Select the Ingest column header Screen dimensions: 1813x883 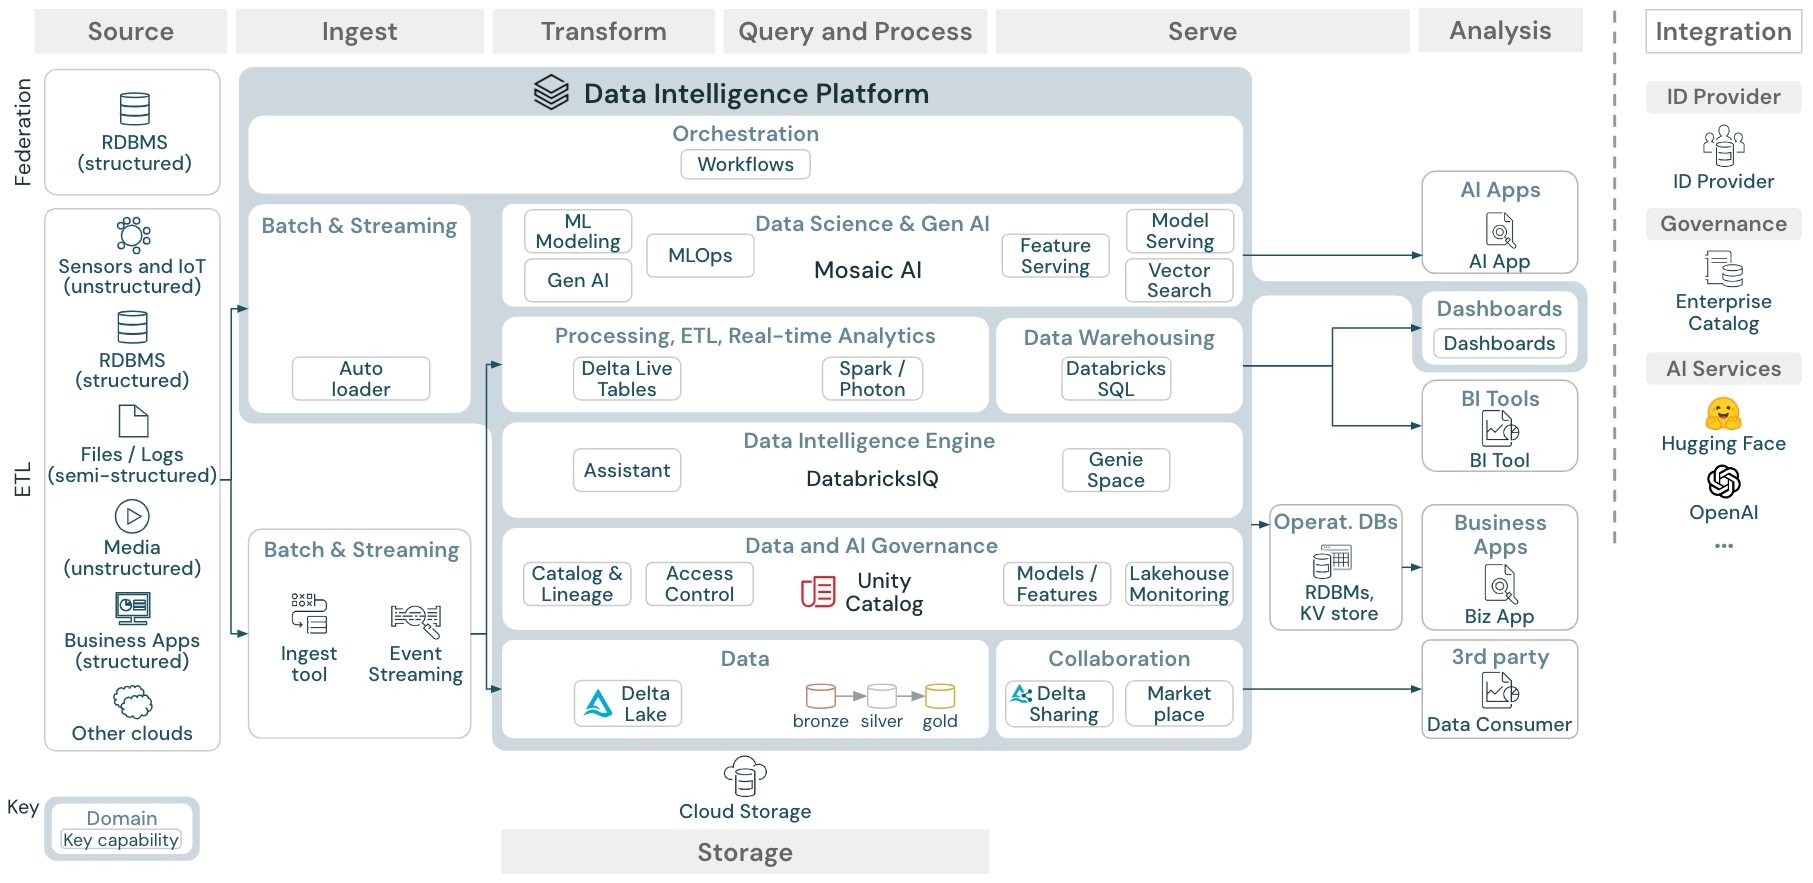click(359, 31)
